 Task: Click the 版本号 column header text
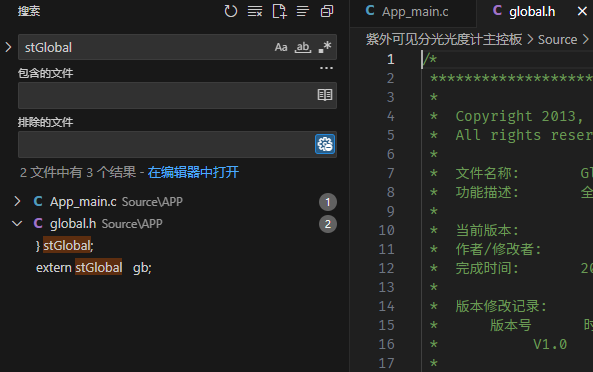point(511,325)
